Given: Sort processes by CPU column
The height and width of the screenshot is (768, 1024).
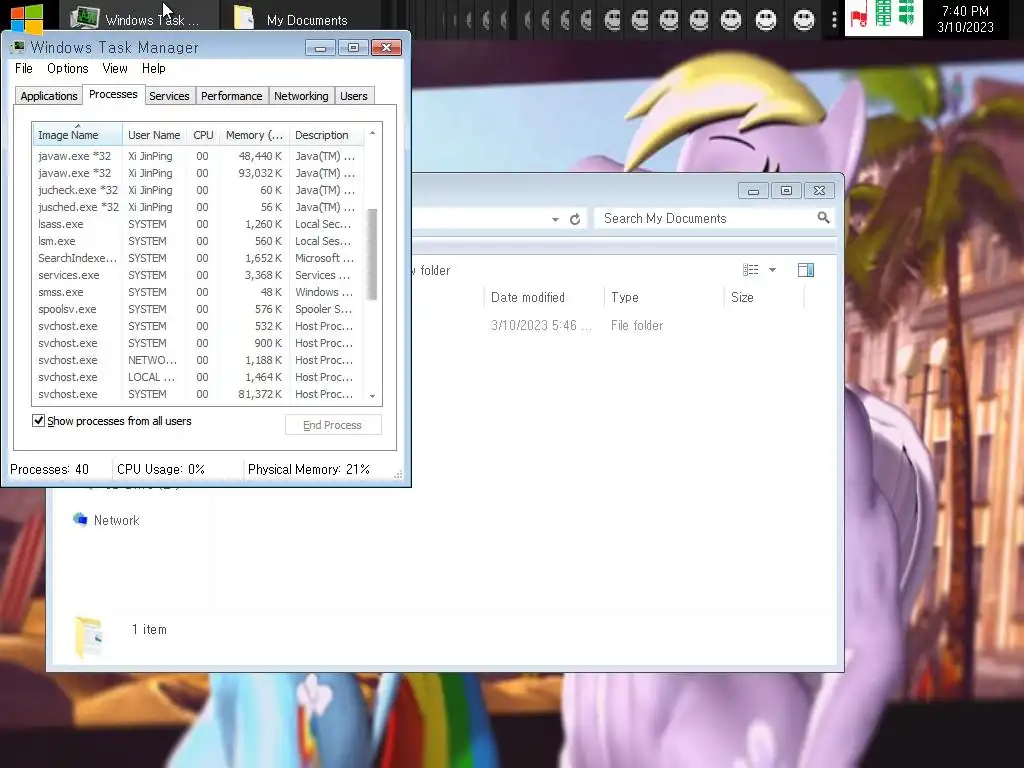Looking at the screenshot, I should pyautogui.click(x=203, y=135).
